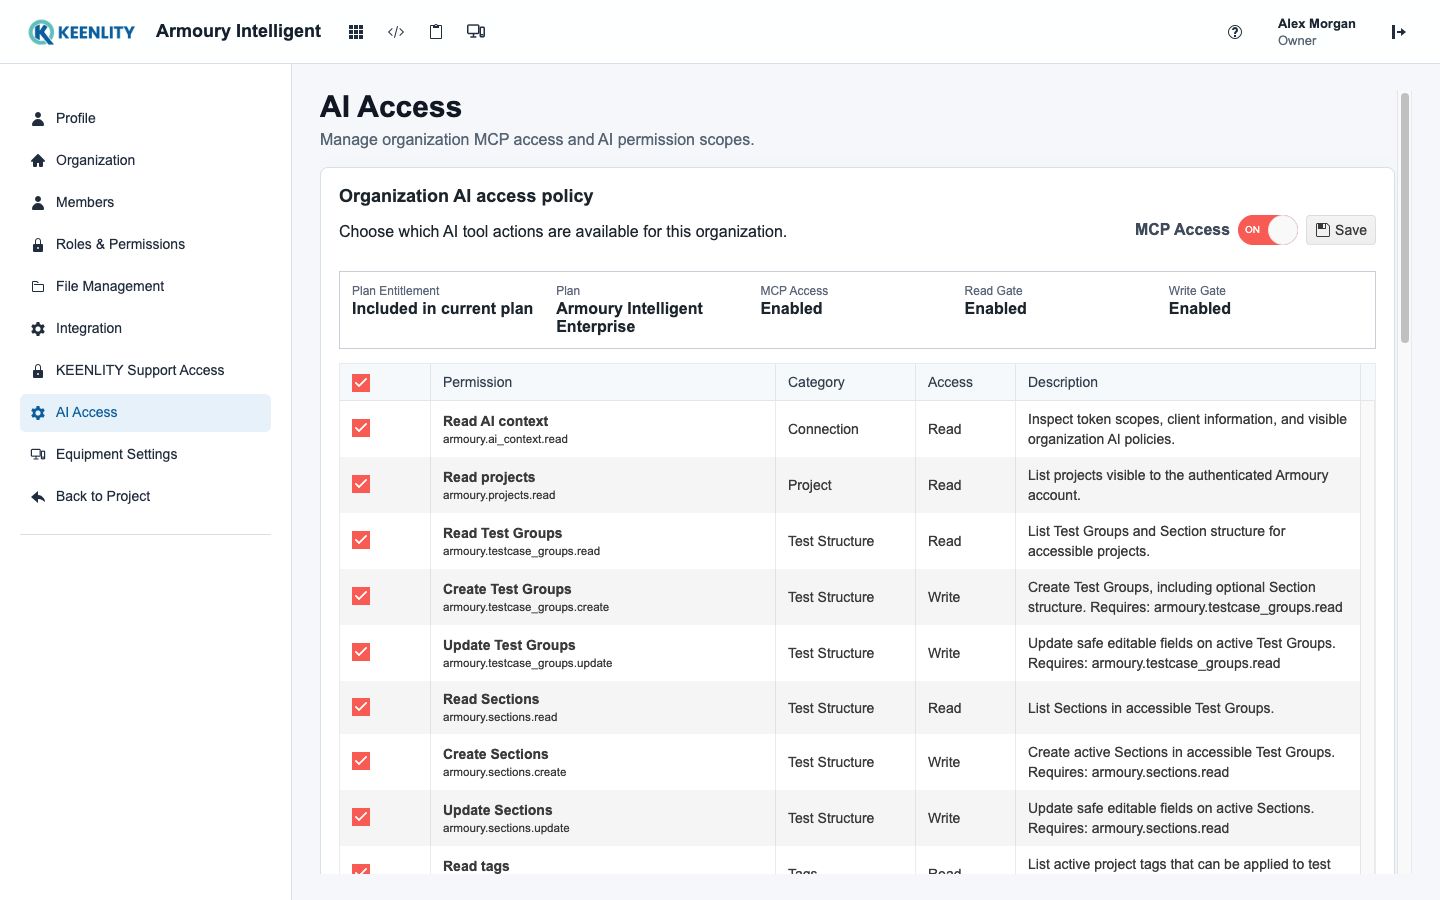Select text 'armoury.ai_context.read'

click(505, 439)
